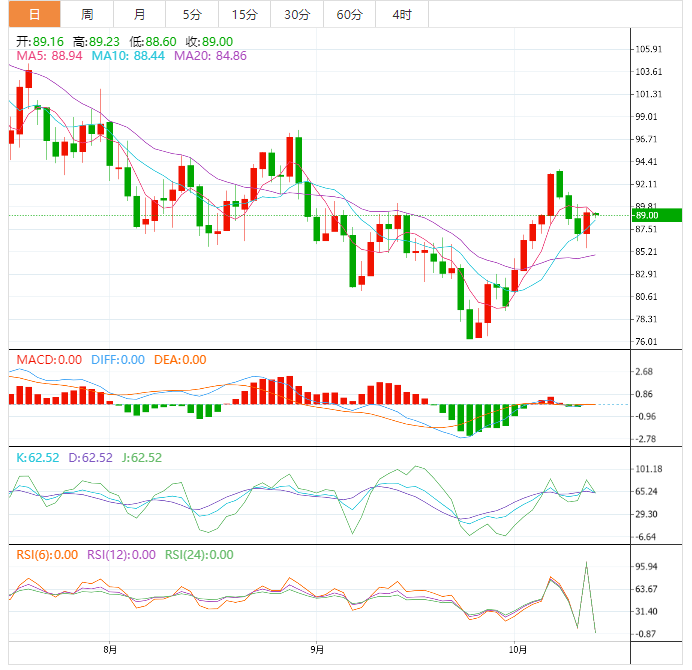Click the DEA:0.00 indicator label
692x670 pixels.
[180, 360]
